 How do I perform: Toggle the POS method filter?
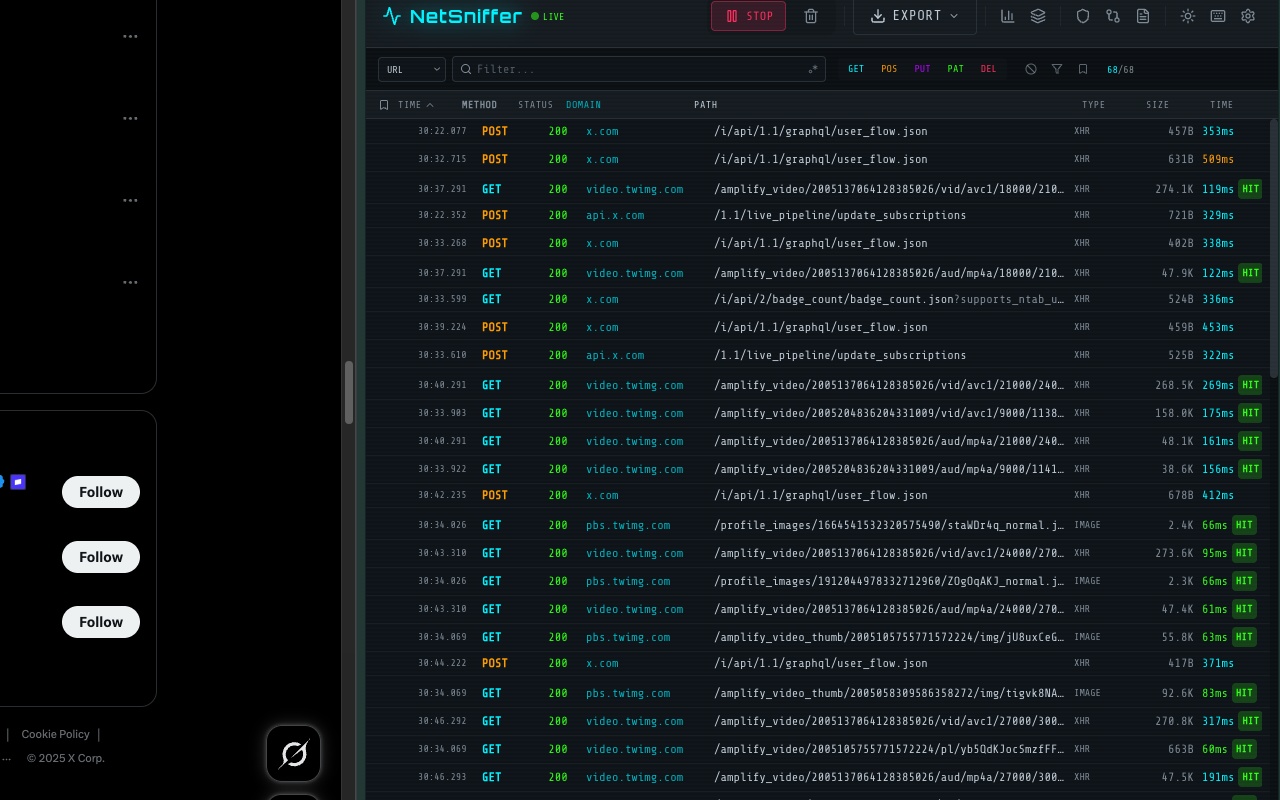(889, 69)
